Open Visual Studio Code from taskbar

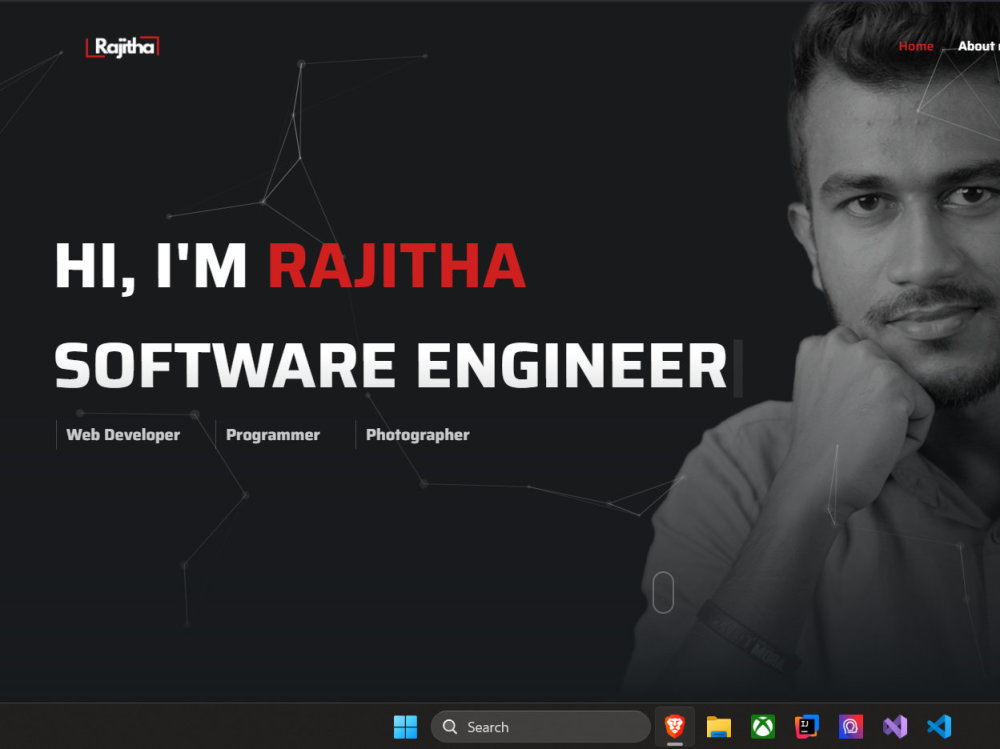[939, 727]
